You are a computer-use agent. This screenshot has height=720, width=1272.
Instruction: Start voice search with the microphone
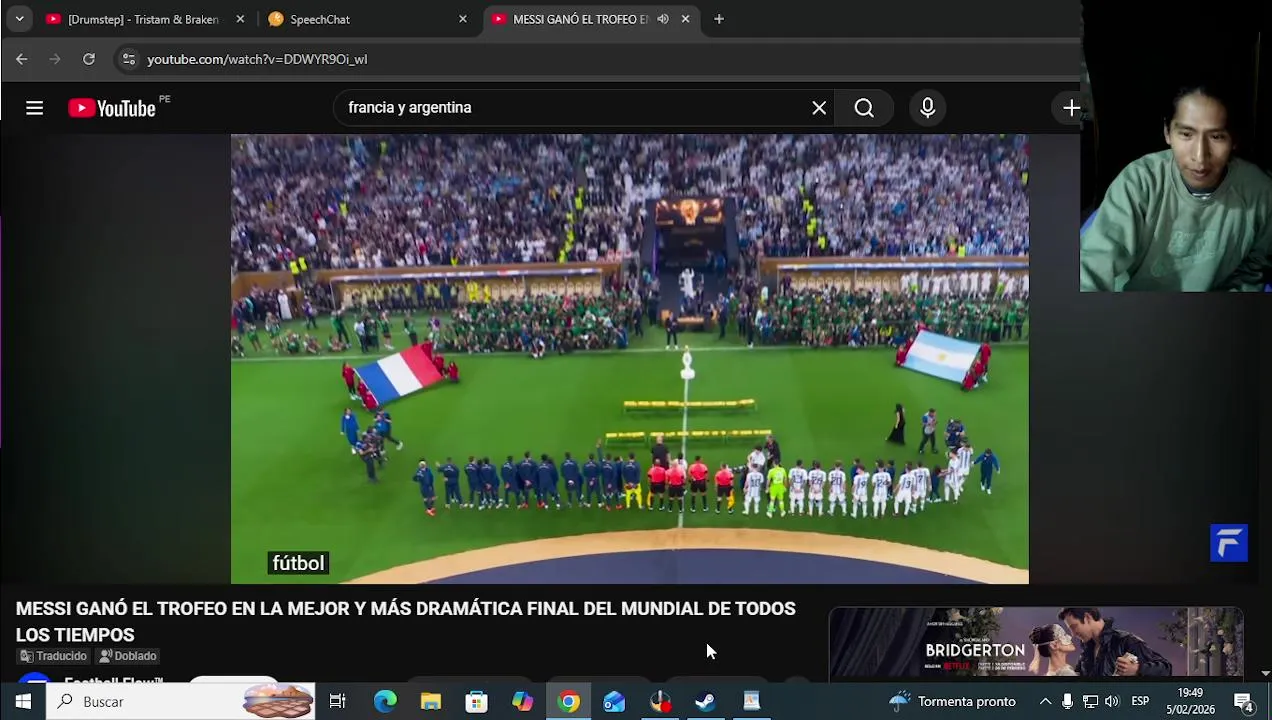click(927, 108)
